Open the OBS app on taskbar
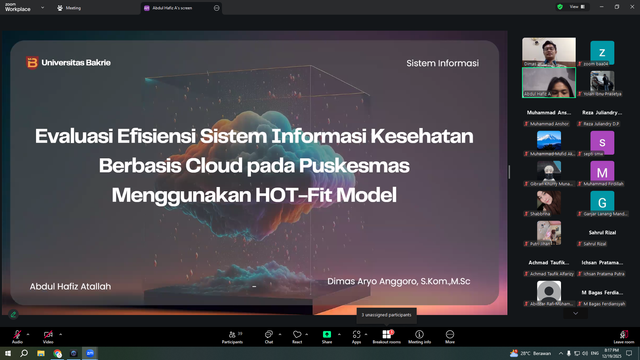Image resolution: width=640 pixels, height=360 pixels. coord(73,353)
